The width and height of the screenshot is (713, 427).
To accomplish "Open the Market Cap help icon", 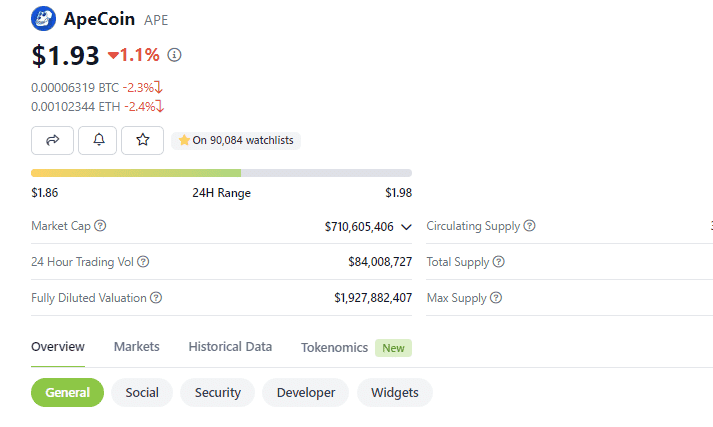I will click(x=100, y=226).
